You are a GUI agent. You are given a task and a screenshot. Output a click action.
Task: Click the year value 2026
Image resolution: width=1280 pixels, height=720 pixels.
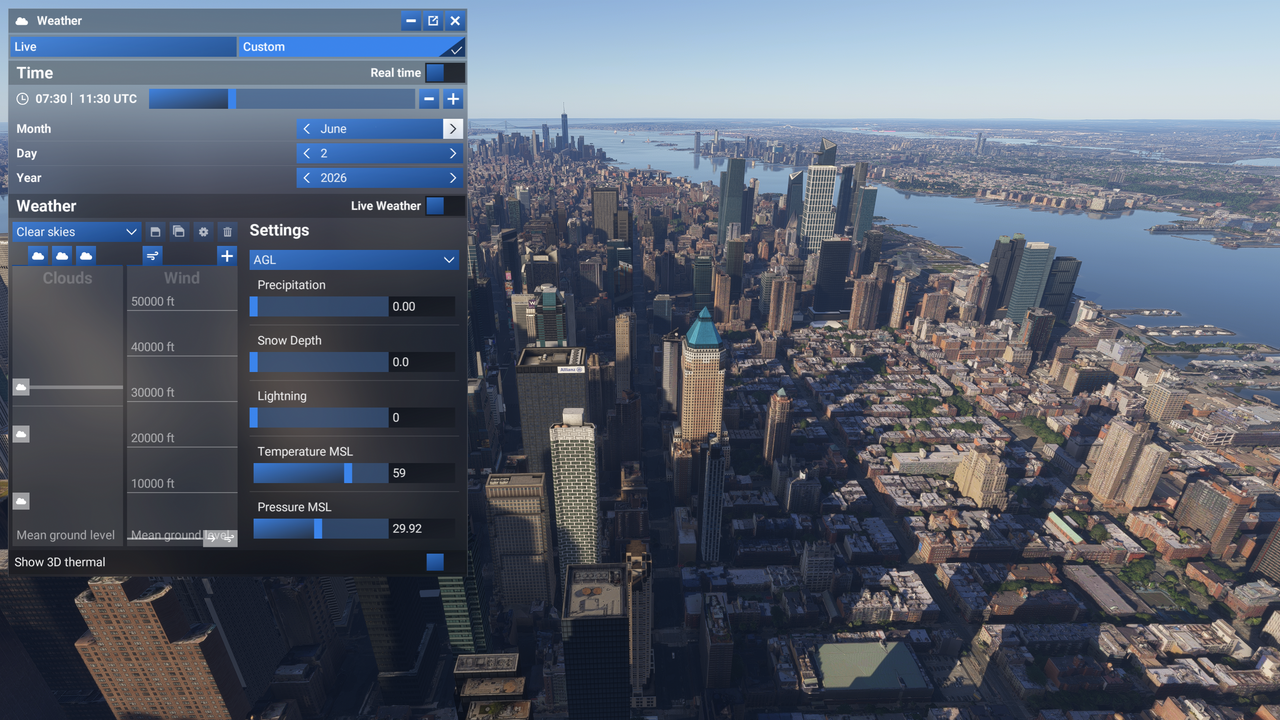coord(334,178)
